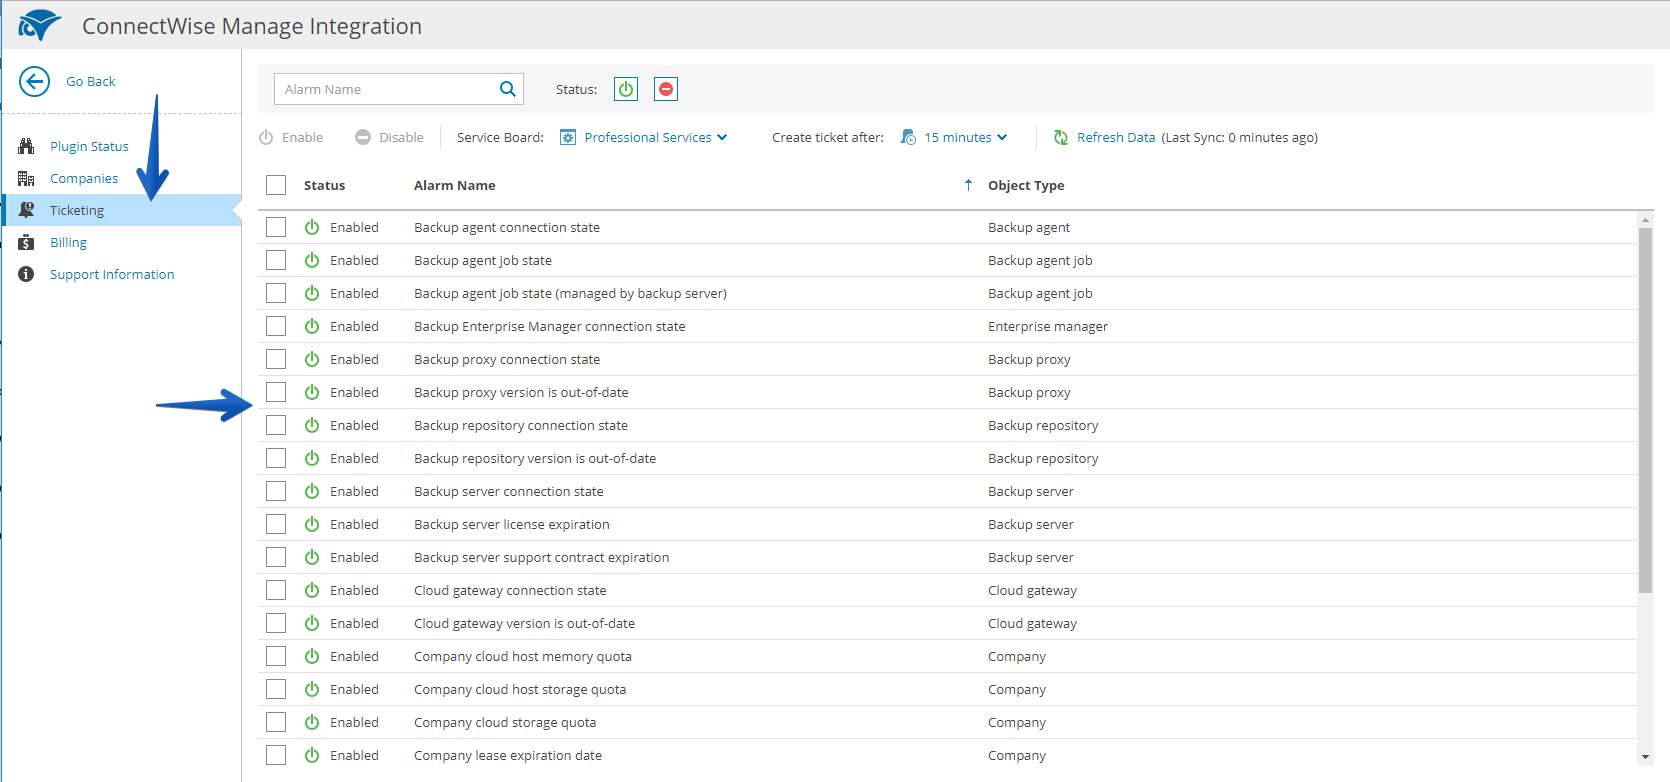Viewport: 1670px width, 782px height.
Task: Check the Cloud gateway version is out-of-date row
Action: 276,623
